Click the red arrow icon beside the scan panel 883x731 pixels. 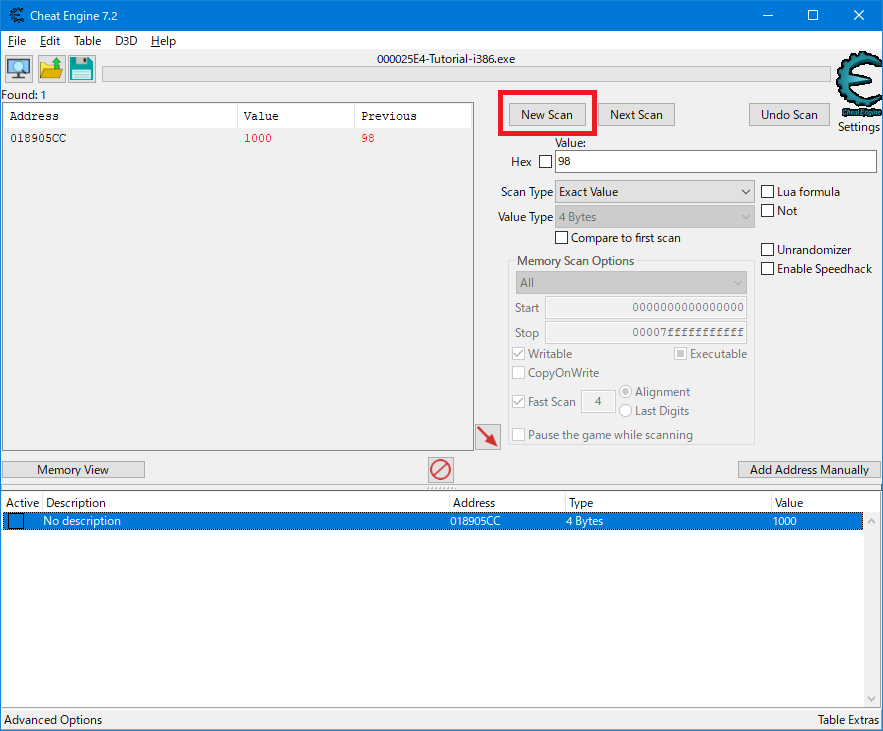(x=488, y=437)
